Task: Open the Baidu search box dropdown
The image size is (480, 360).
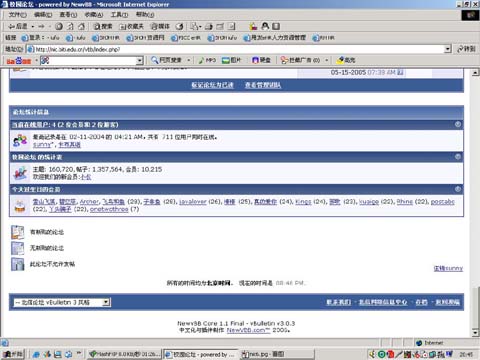Action: [140, 60]
